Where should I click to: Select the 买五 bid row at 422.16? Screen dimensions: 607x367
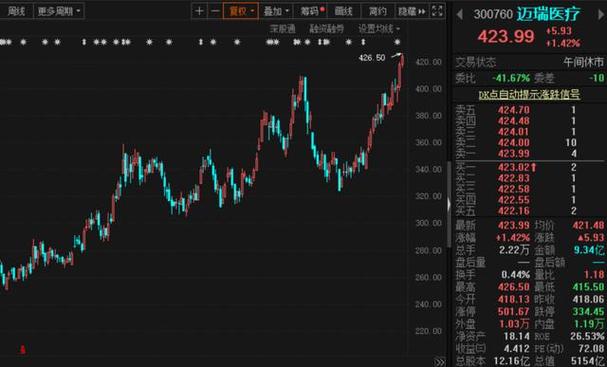[530, 211]
